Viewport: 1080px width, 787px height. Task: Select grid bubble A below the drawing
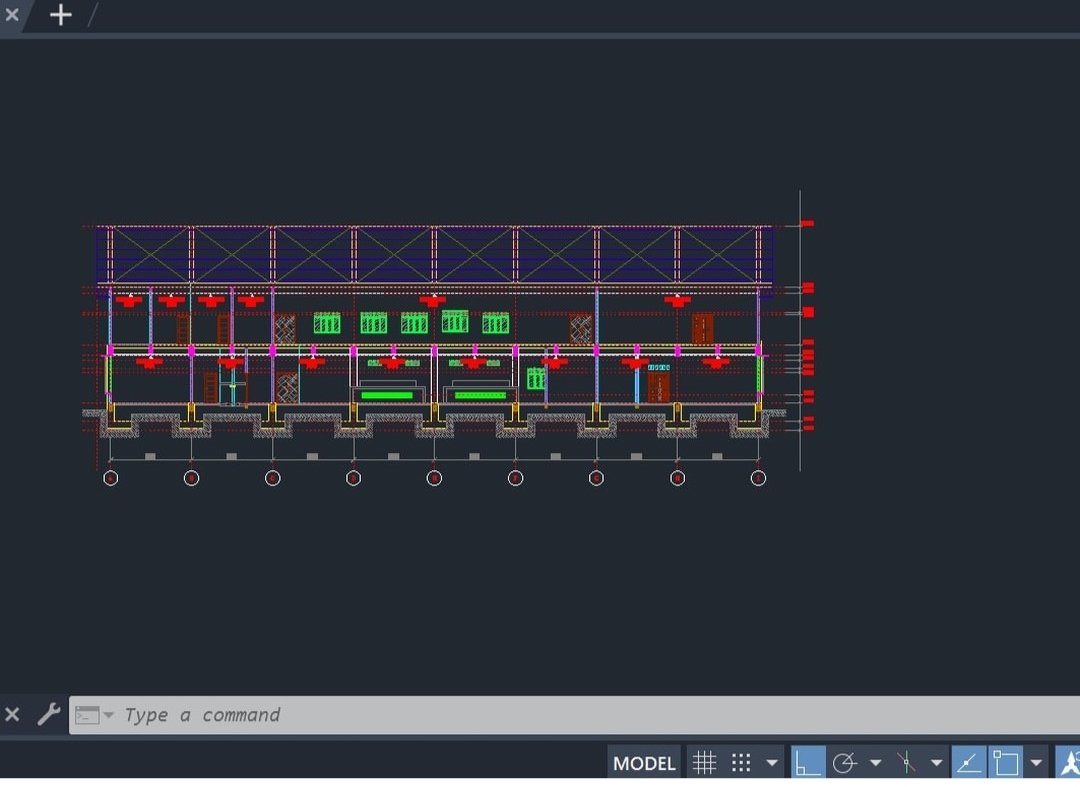pyautogui.click(x=110, y=478)
